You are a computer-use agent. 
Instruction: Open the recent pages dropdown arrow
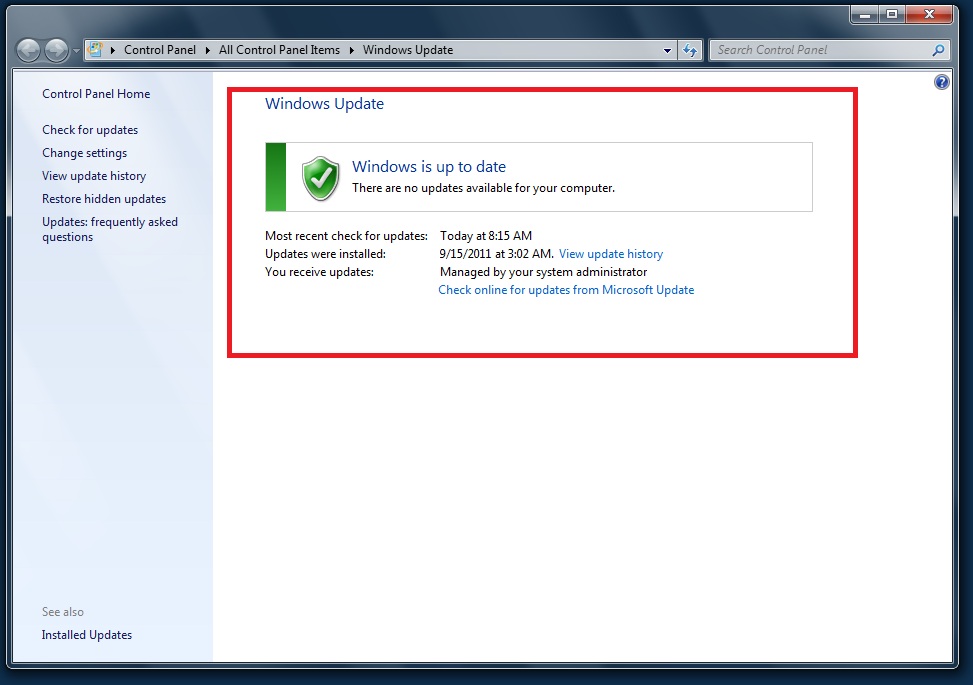click(x=76, y=51)
